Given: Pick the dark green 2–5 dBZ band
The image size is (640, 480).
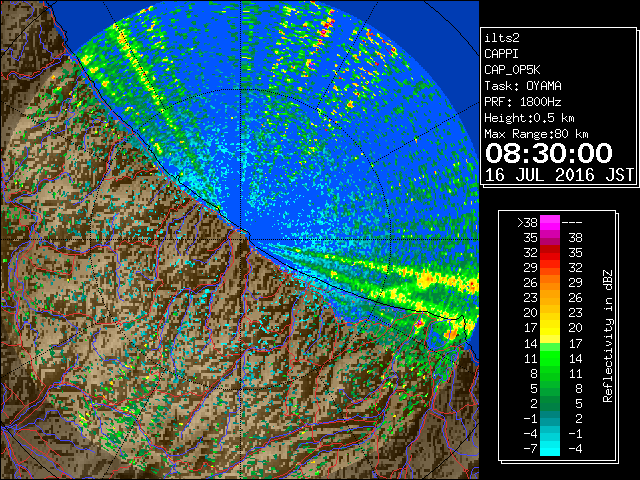Looking at the screenshot, I should coord(550,403).
